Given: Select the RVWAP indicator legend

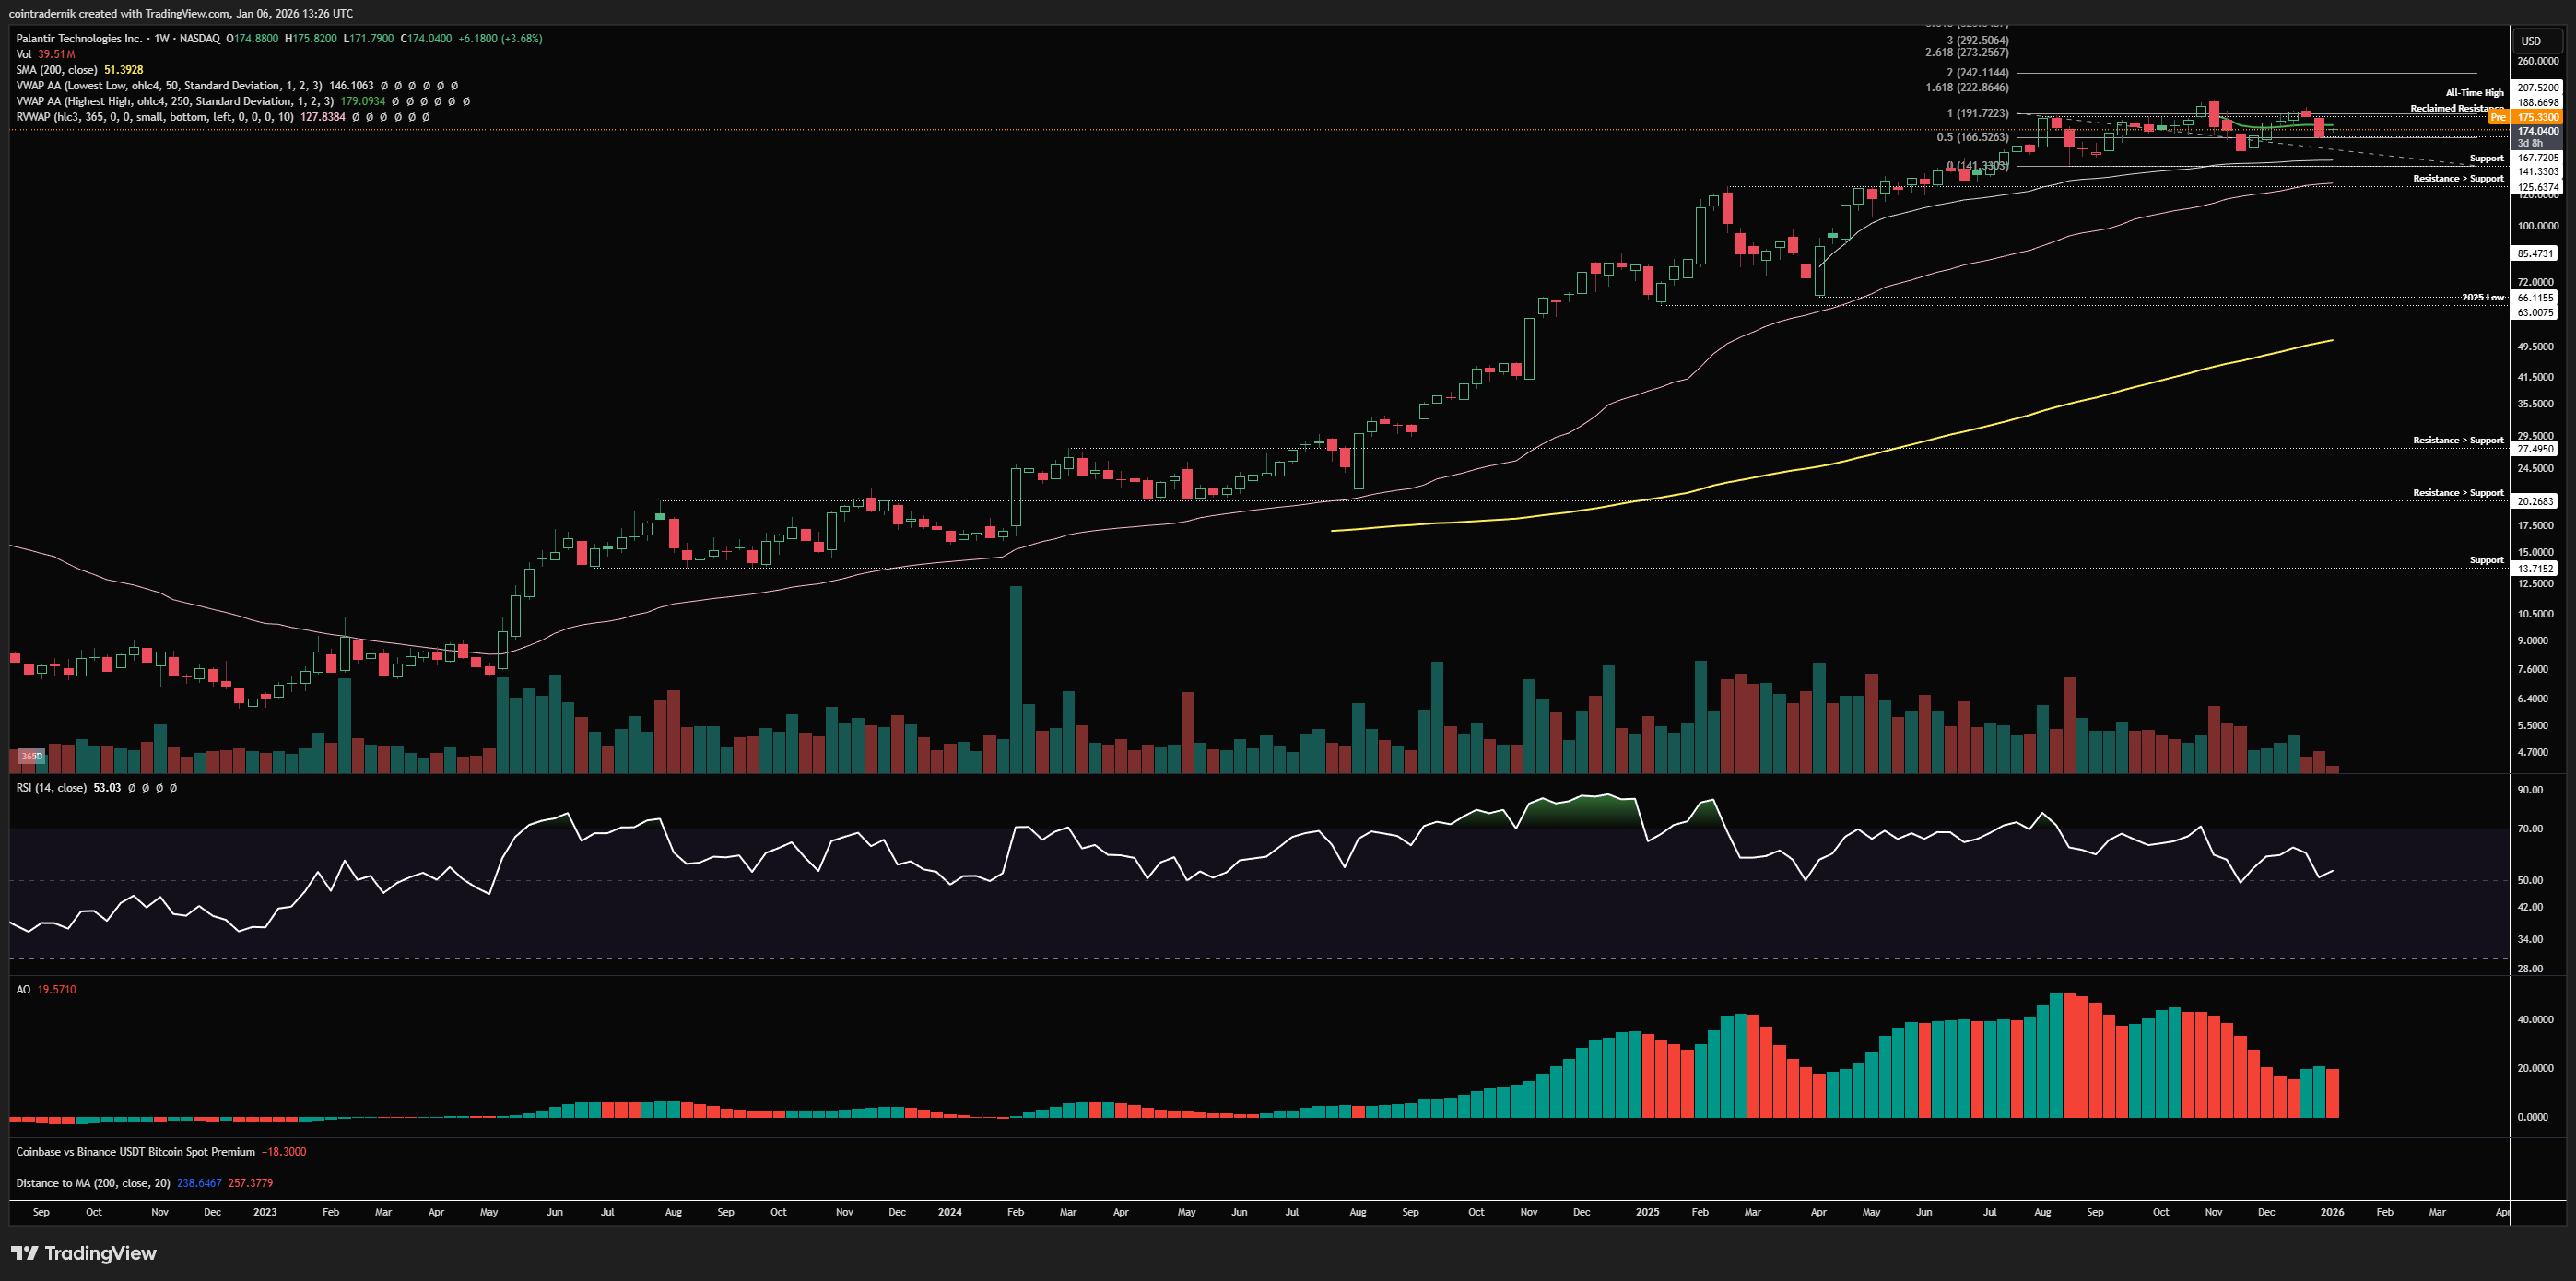Looking at the screenshot, I should 155,117.
